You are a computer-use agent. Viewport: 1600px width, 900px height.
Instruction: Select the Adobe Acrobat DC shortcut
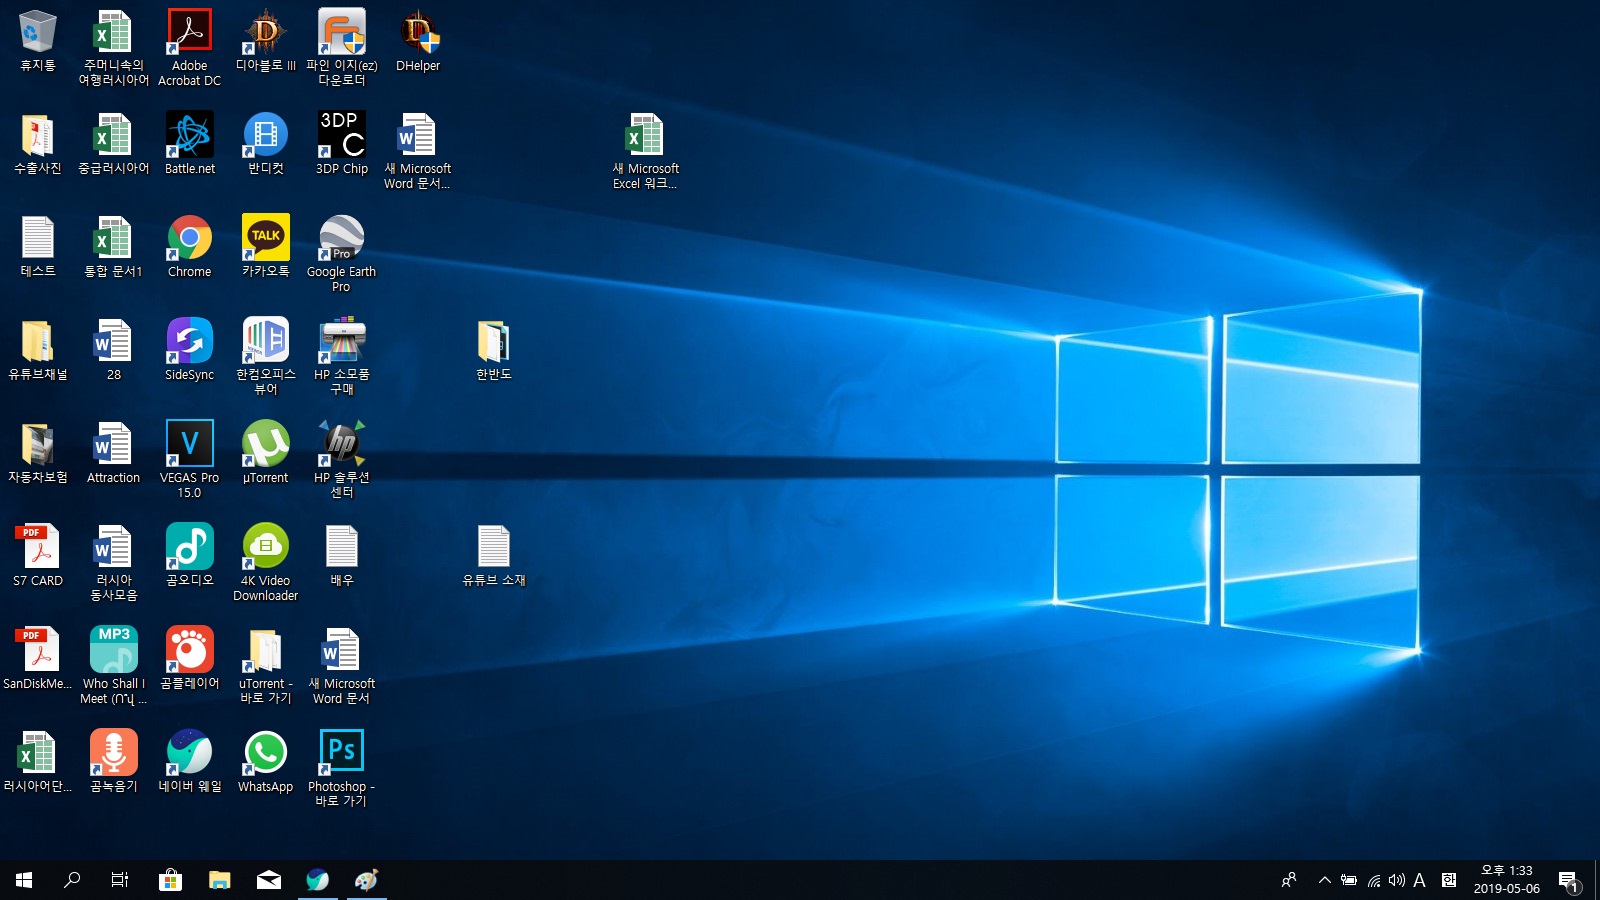(190, 47)
